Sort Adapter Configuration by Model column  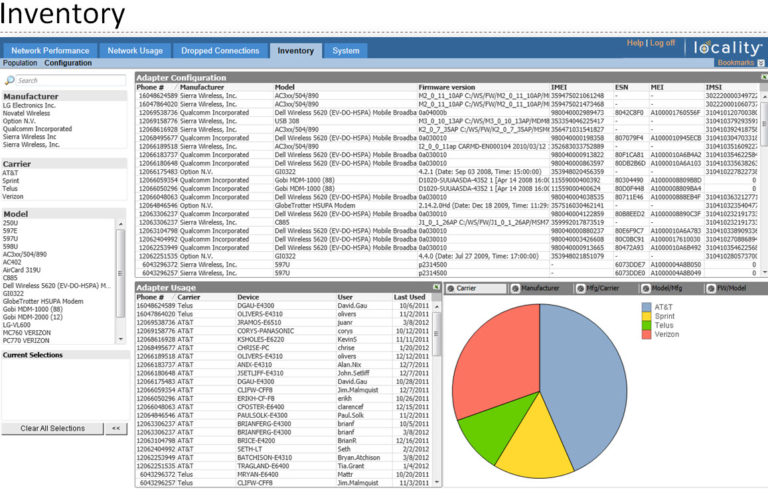285,87
